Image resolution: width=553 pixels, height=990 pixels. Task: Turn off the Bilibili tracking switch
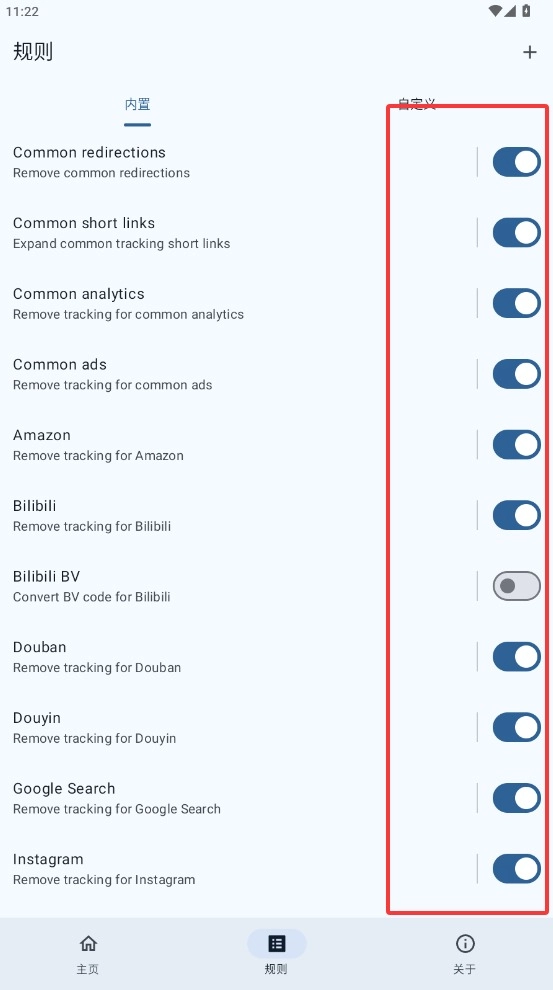pyautogui.click(x=516, y=515)
